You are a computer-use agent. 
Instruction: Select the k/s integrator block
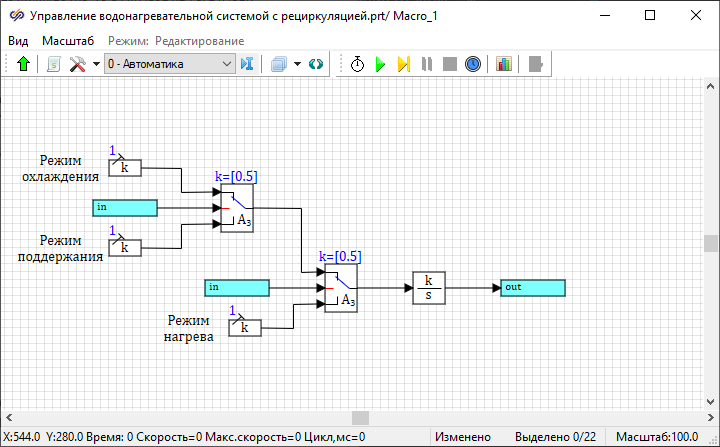[428, 288]
